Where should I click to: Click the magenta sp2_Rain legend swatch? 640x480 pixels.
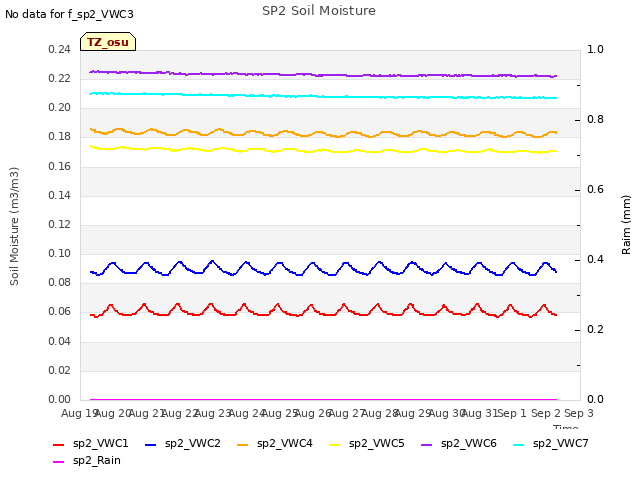point(59,462)
